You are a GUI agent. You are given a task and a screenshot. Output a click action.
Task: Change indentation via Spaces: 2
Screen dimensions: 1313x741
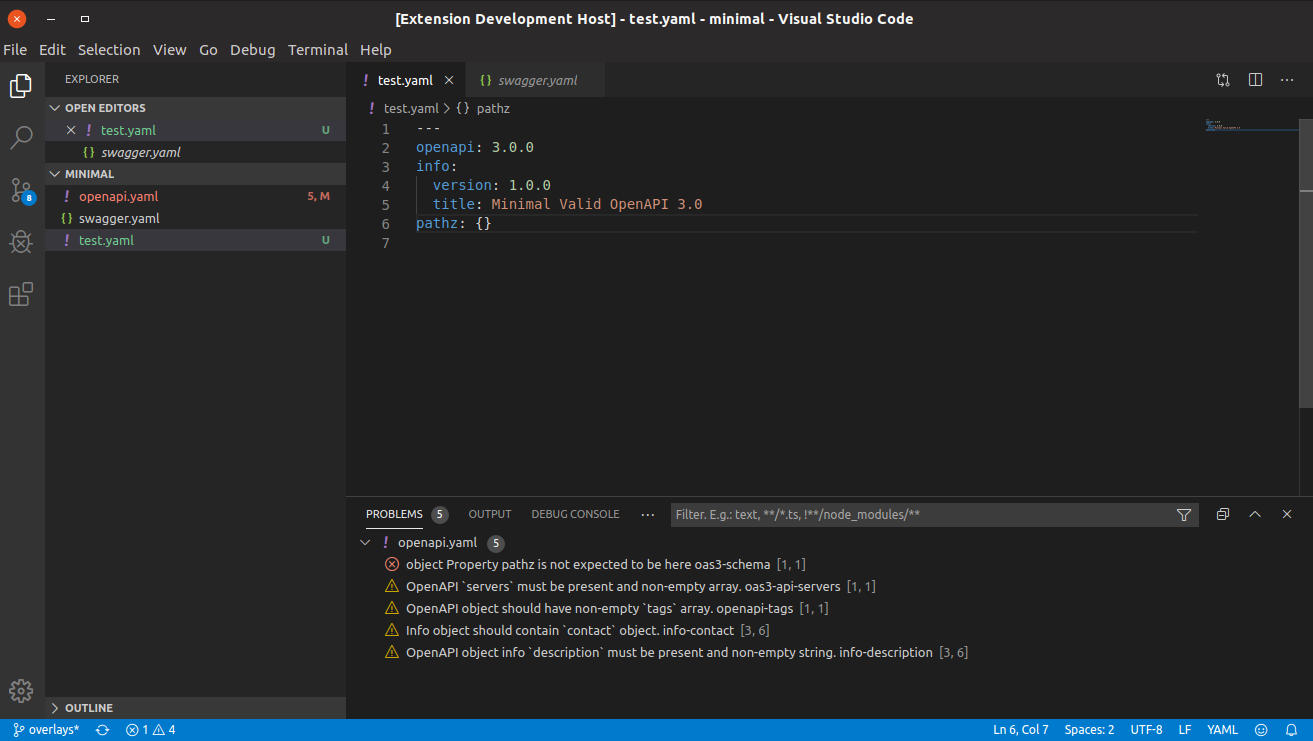pyautogui.click(x=1089, y=730)
